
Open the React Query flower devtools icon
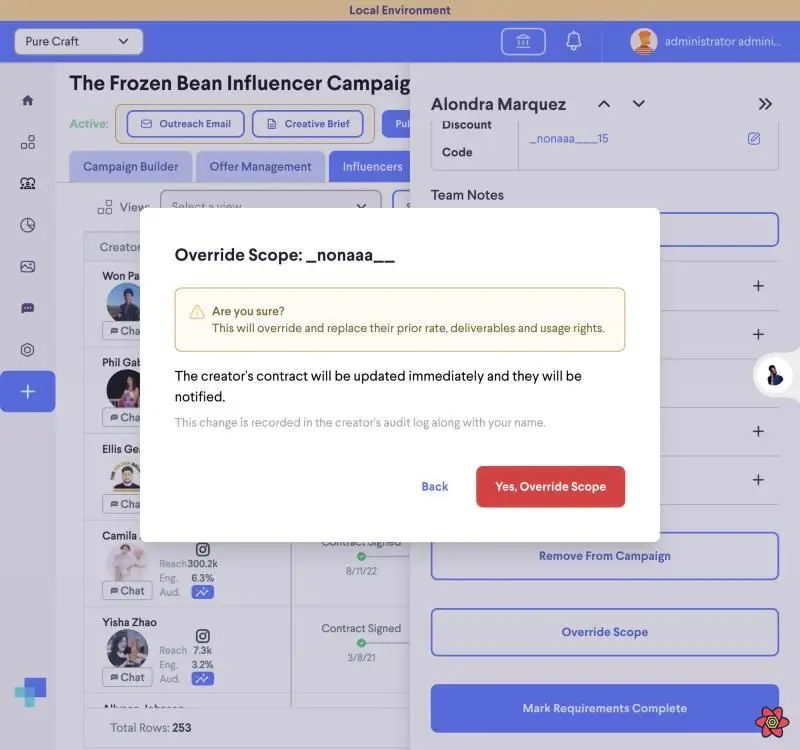pyautogui.click(x=772, y=721)
